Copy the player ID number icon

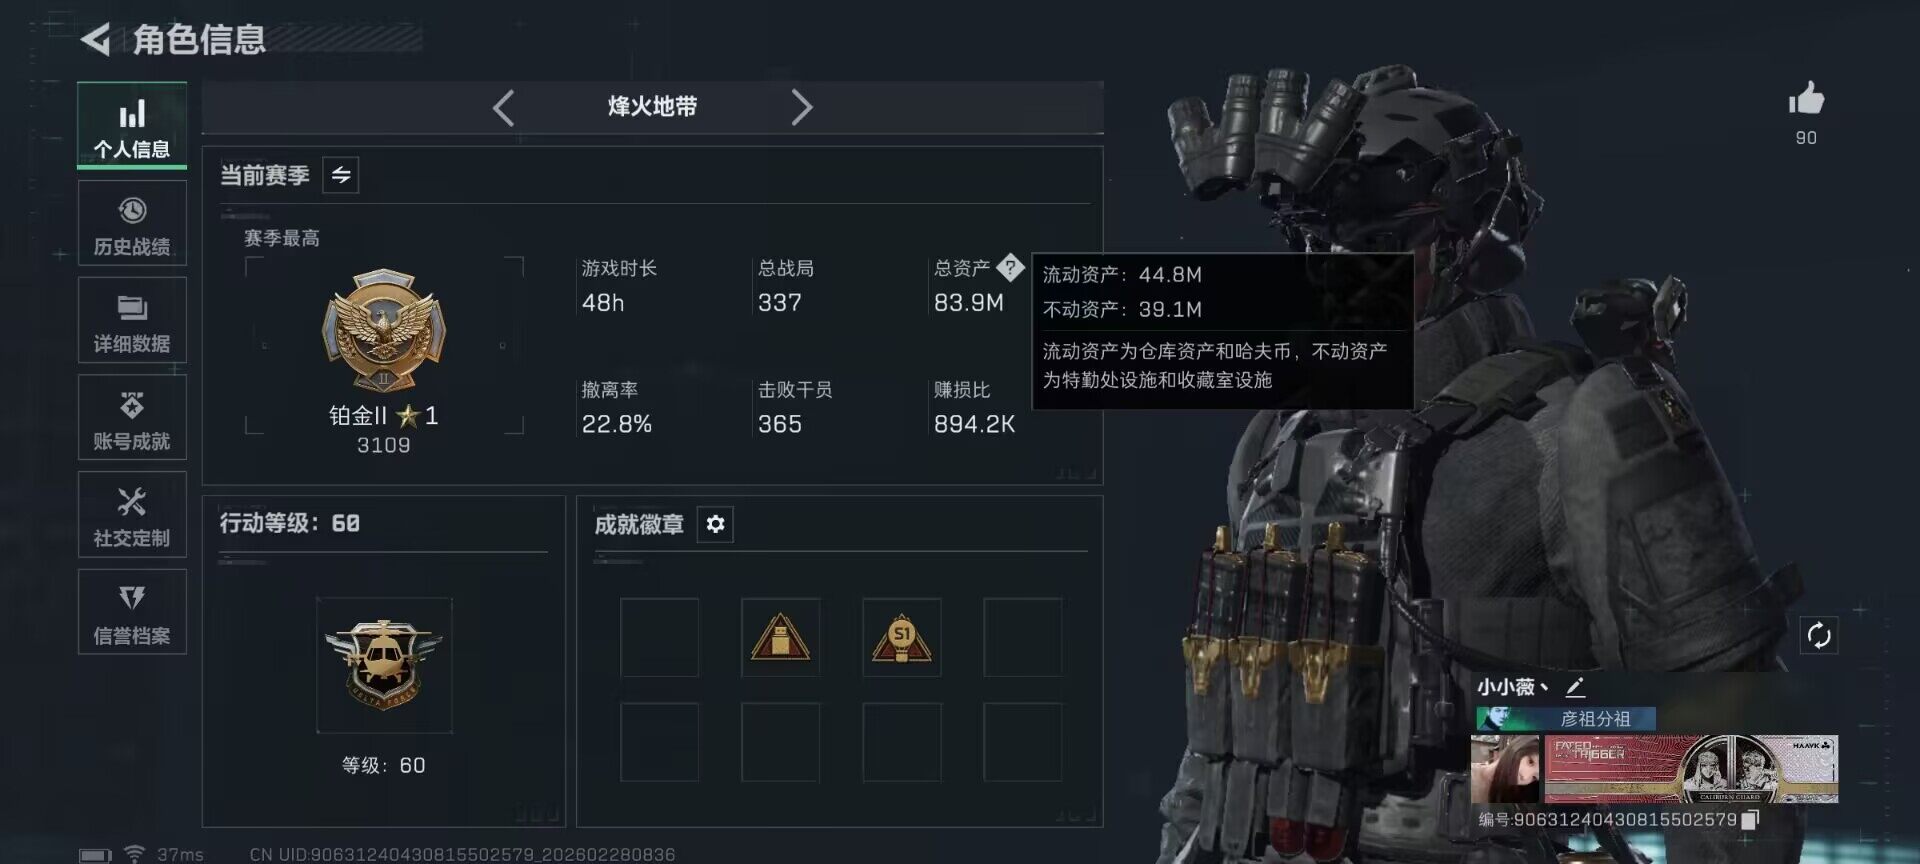1750,820
